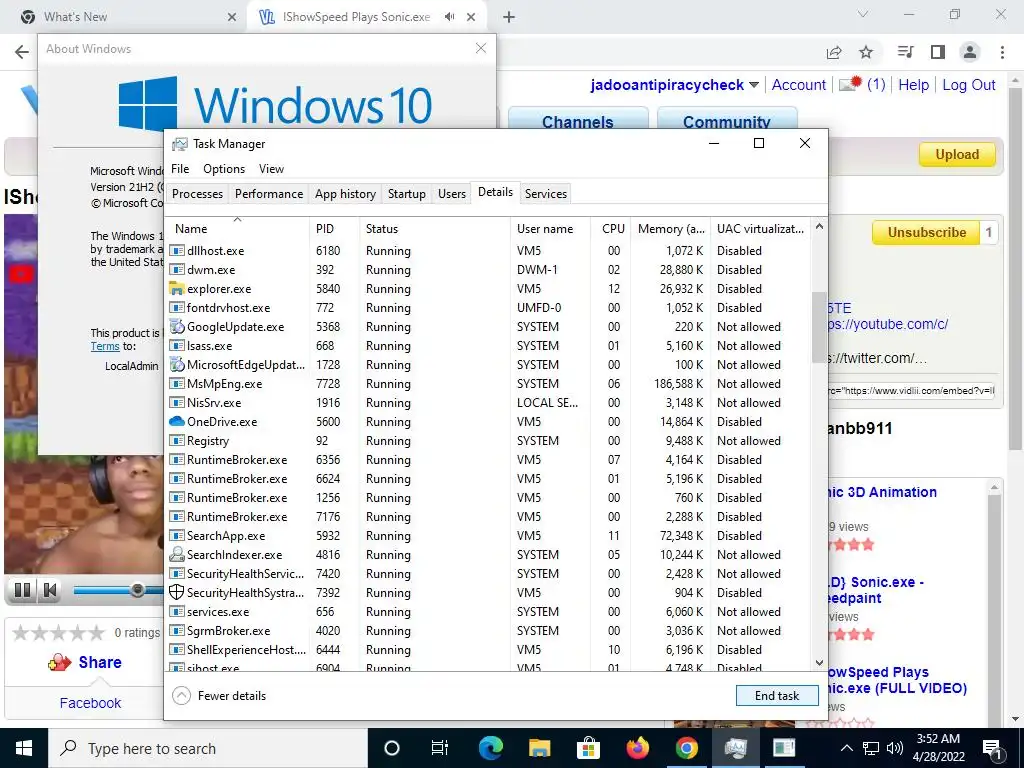Screen dimensions: 1024x768
Task: Show hidden system tray icons
Action: (x=846, y=748)
